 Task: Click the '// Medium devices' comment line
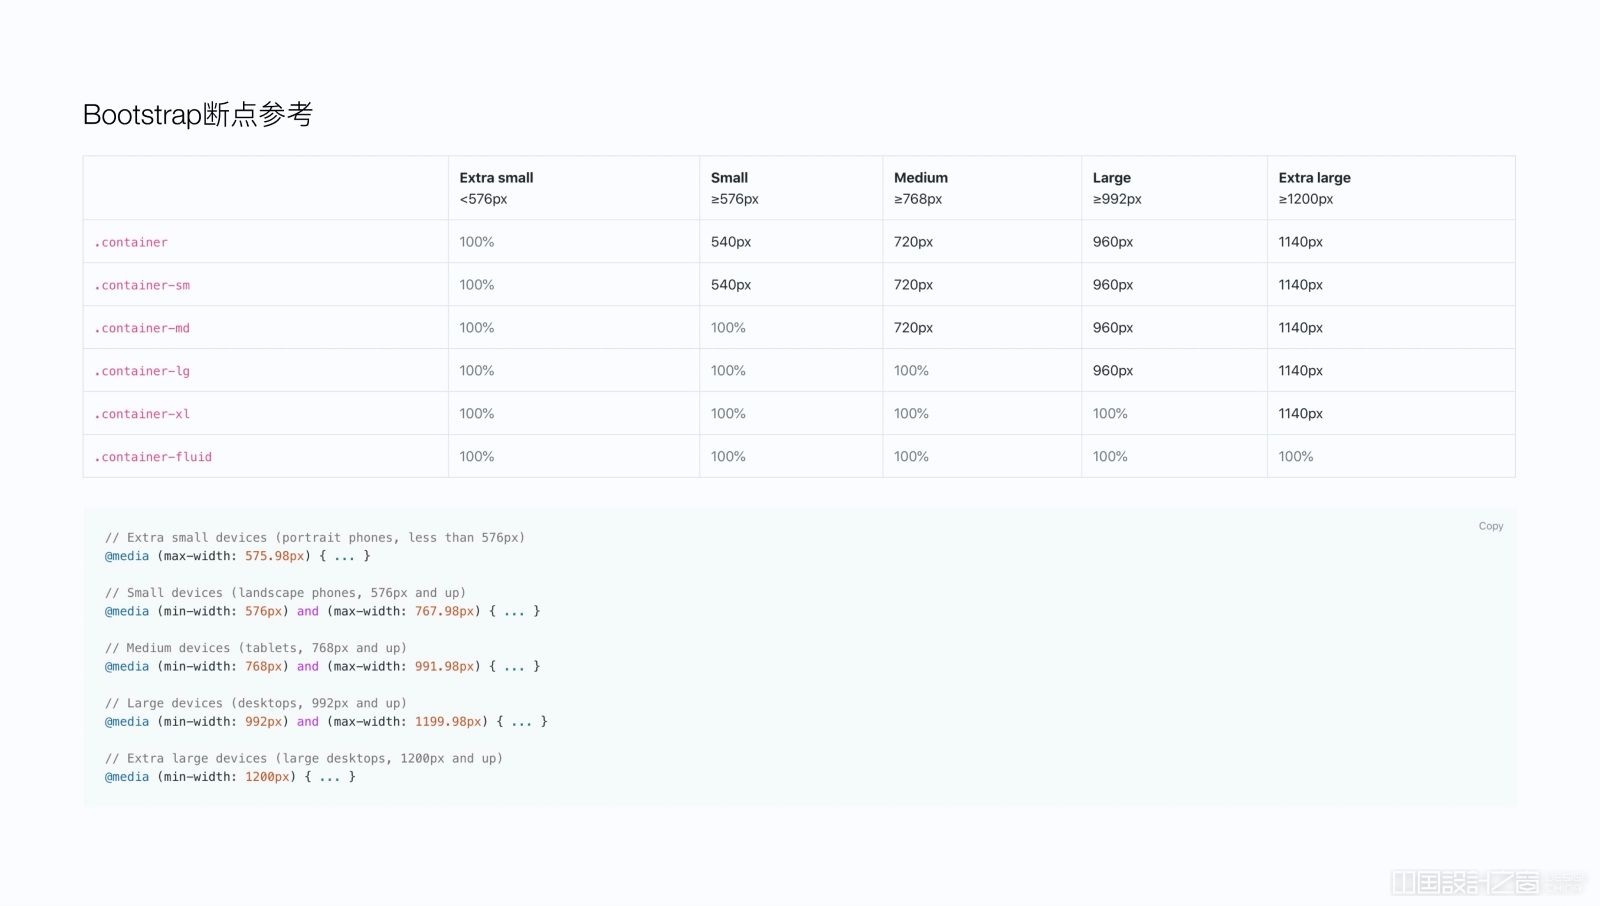(256, 648)
